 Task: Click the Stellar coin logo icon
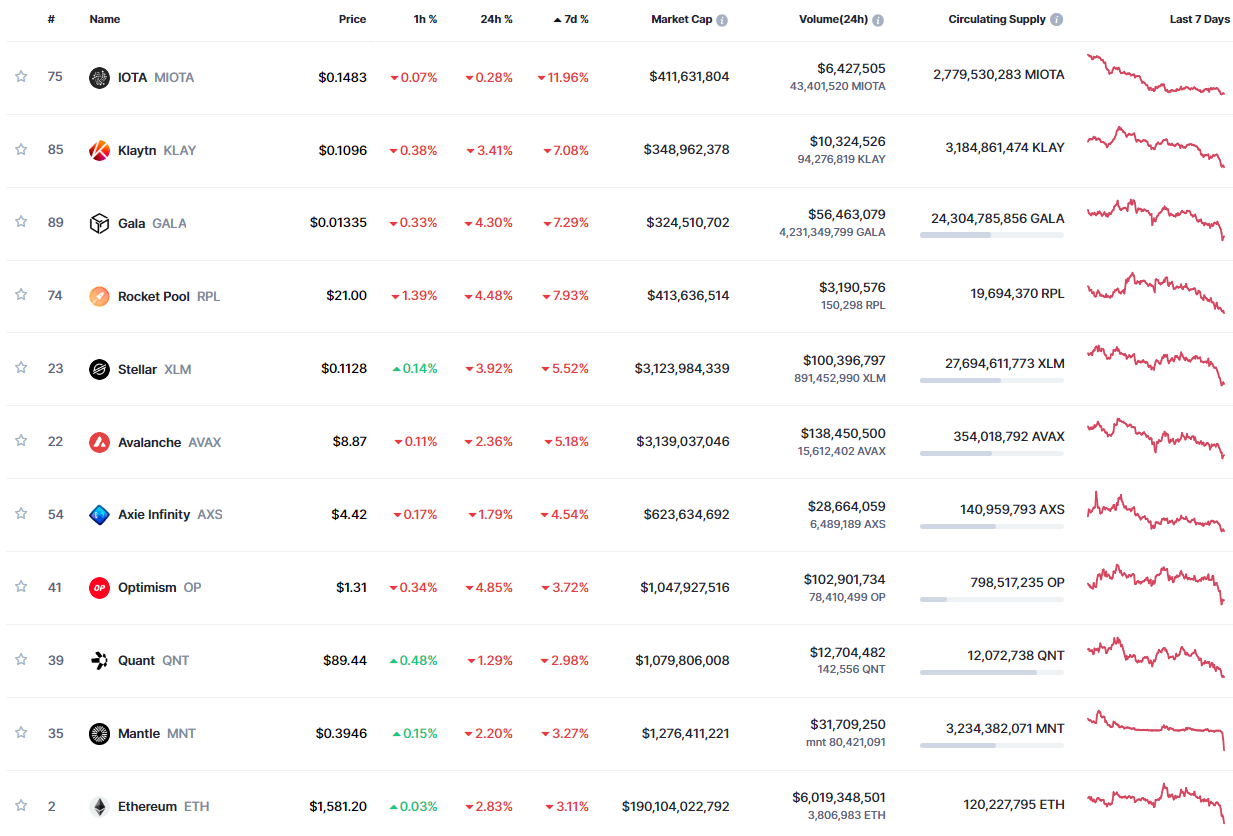(99, 369)
